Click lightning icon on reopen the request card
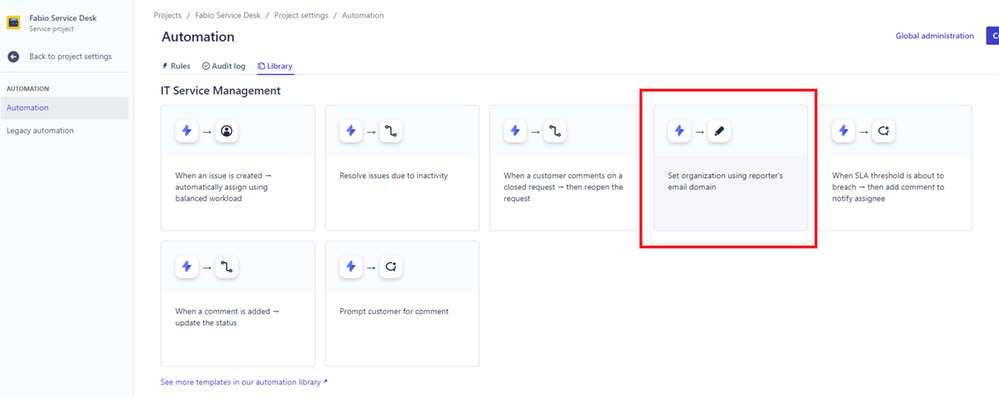999x397 pixels. tap(515, 131)
